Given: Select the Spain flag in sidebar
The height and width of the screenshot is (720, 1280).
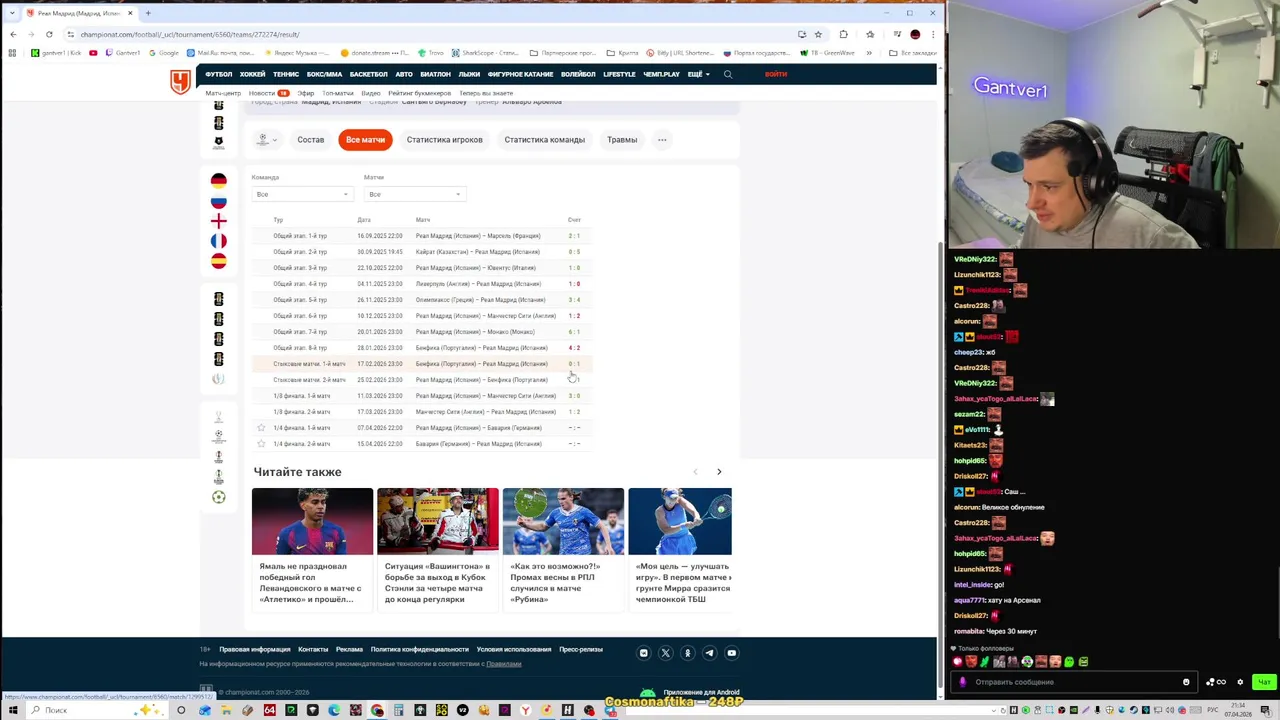Looking at the screenshot, I should pyautogui.click(x=218, y=261).
